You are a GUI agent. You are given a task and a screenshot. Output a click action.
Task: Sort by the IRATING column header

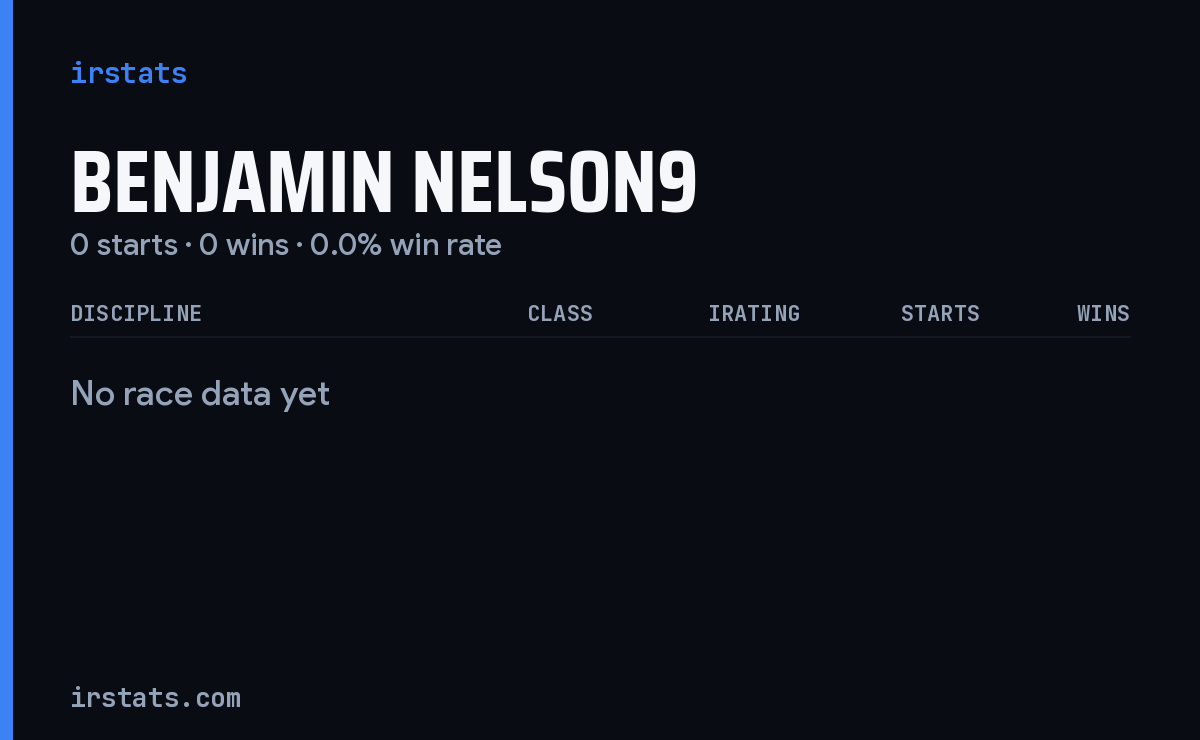pos(754,313)
